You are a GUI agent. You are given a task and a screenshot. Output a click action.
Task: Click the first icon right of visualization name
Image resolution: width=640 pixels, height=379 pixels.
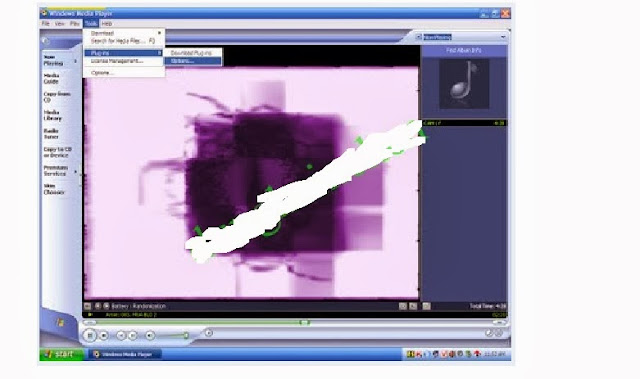tap(403, 306)
